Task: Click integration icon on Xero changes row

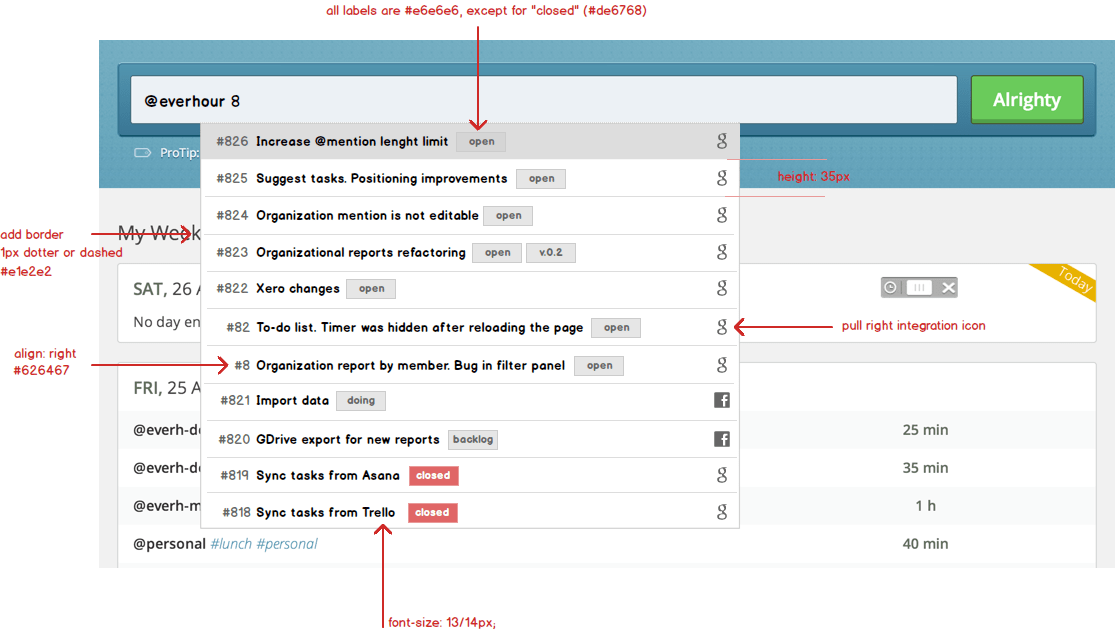Action: pos(722,289)
